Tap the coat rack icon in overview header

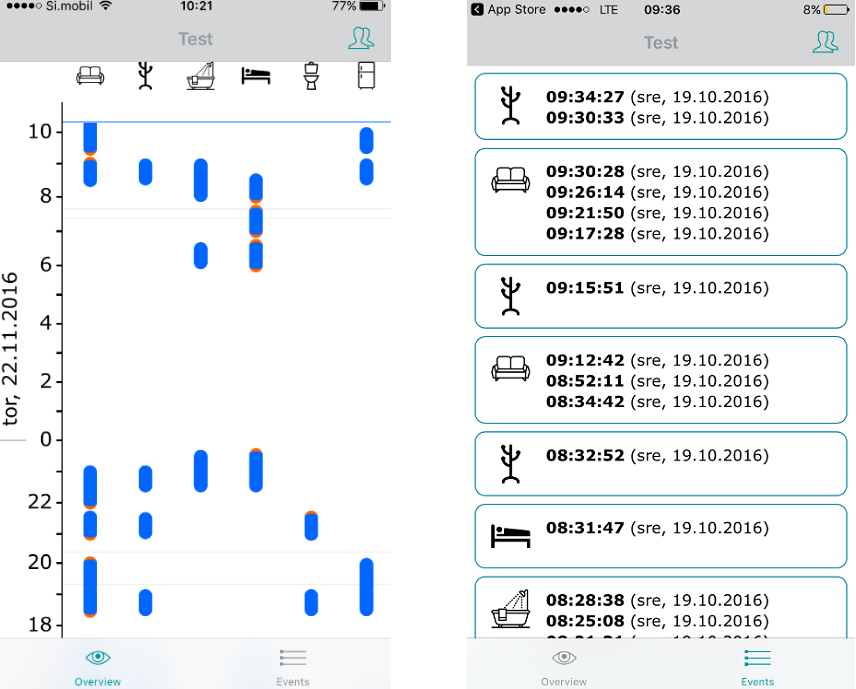(145, 75)
